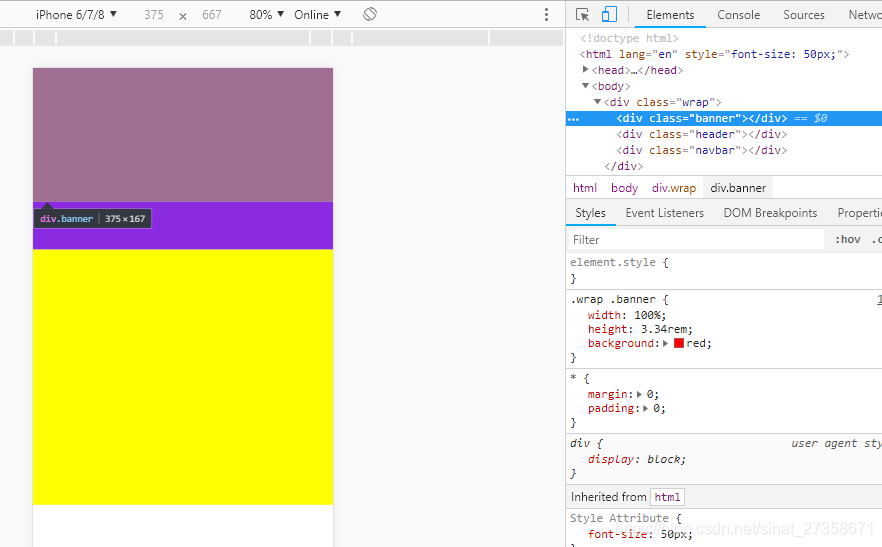Collapse the body element node
882x547 pixels.
point(586,86)
